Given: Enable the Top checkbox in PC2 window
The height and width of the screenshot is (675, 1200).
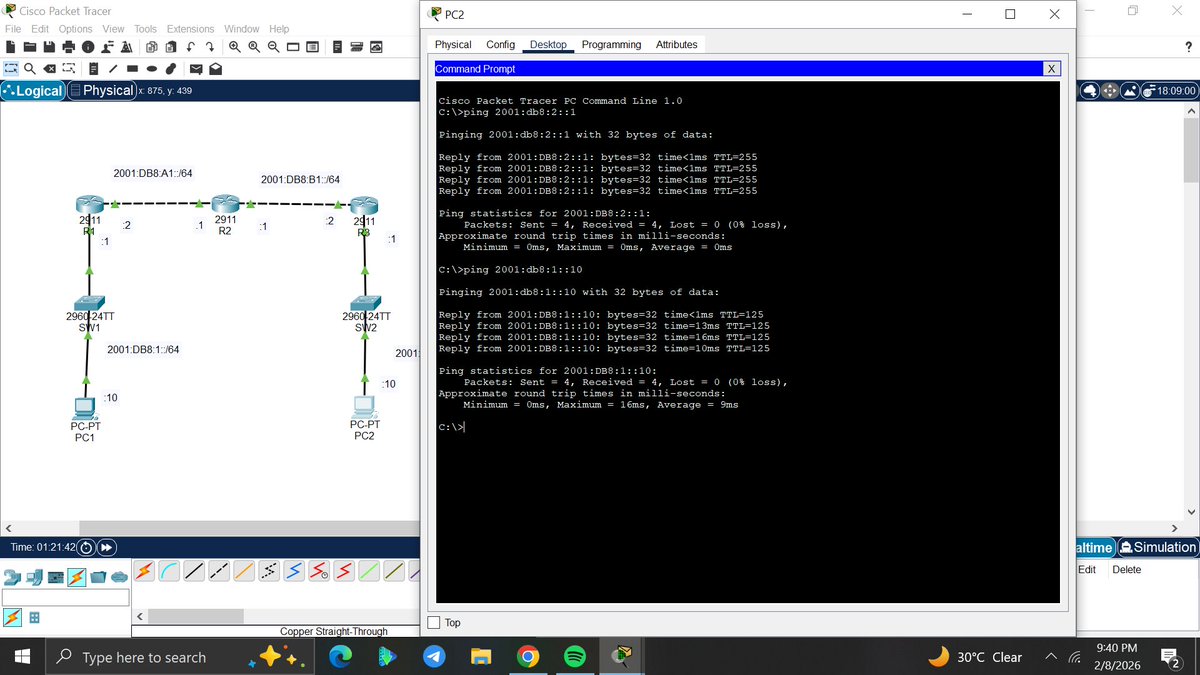Looking at the screenshot, I should point(433,623).
